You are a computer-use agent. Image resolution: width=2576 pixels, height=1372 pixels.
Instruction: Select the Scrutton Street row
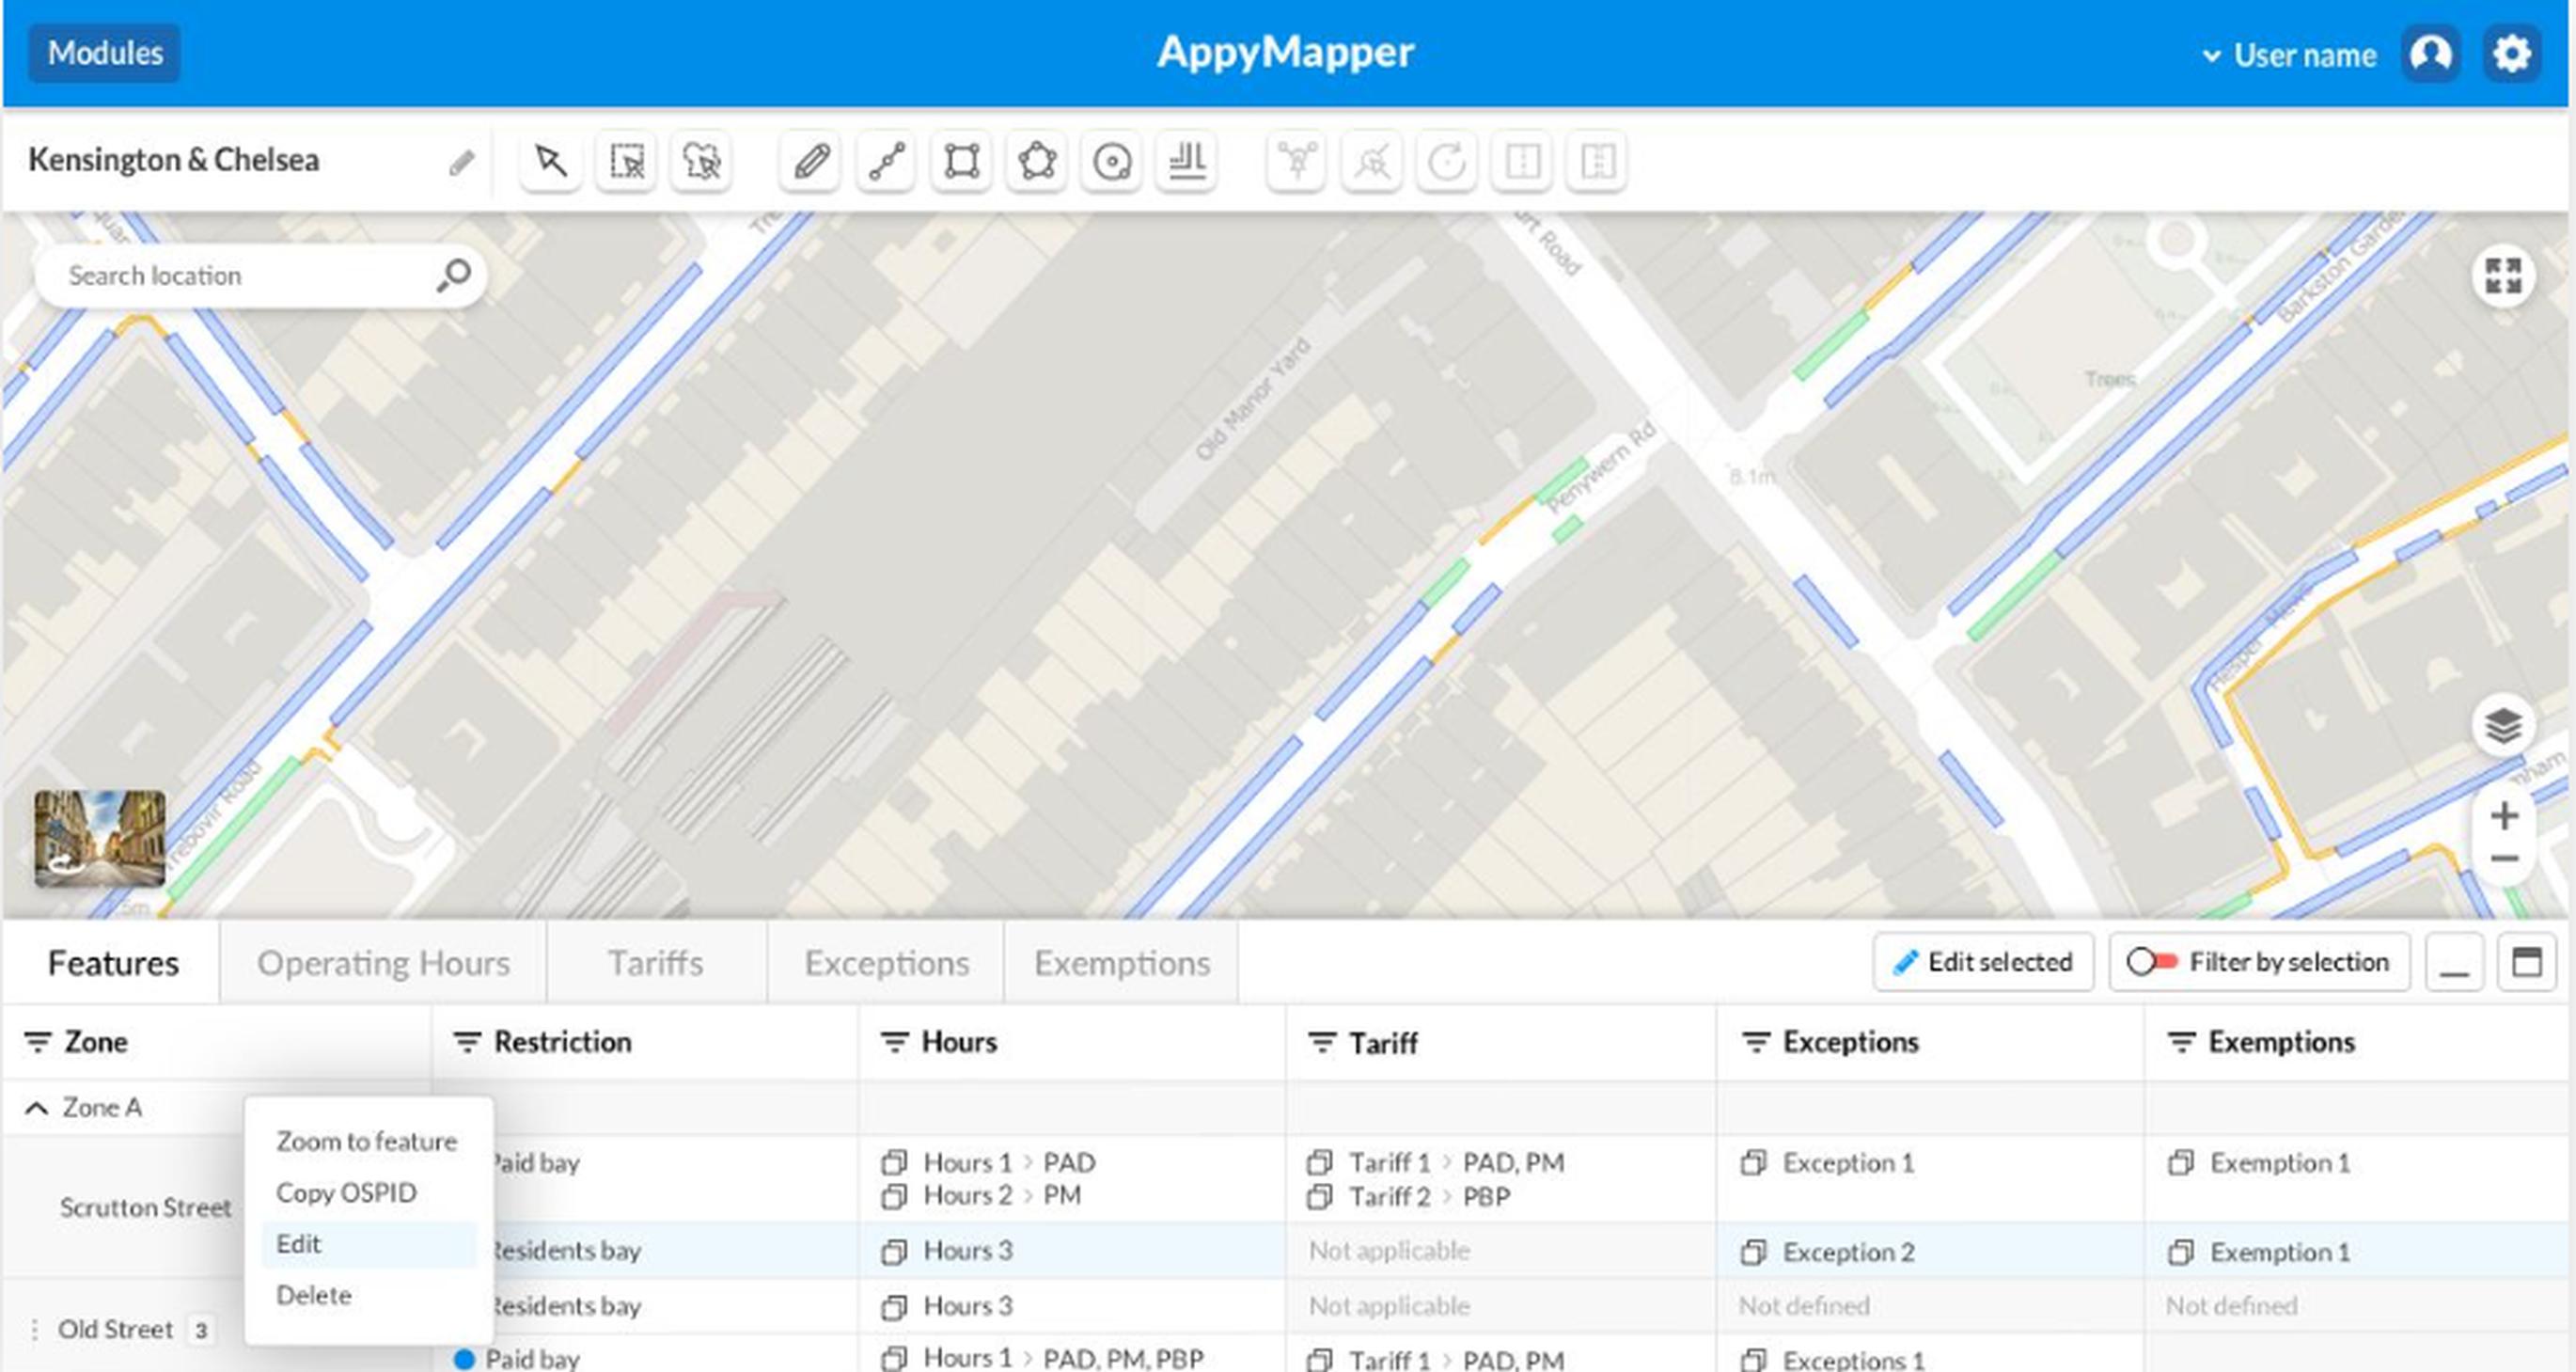coord(145,1208)
